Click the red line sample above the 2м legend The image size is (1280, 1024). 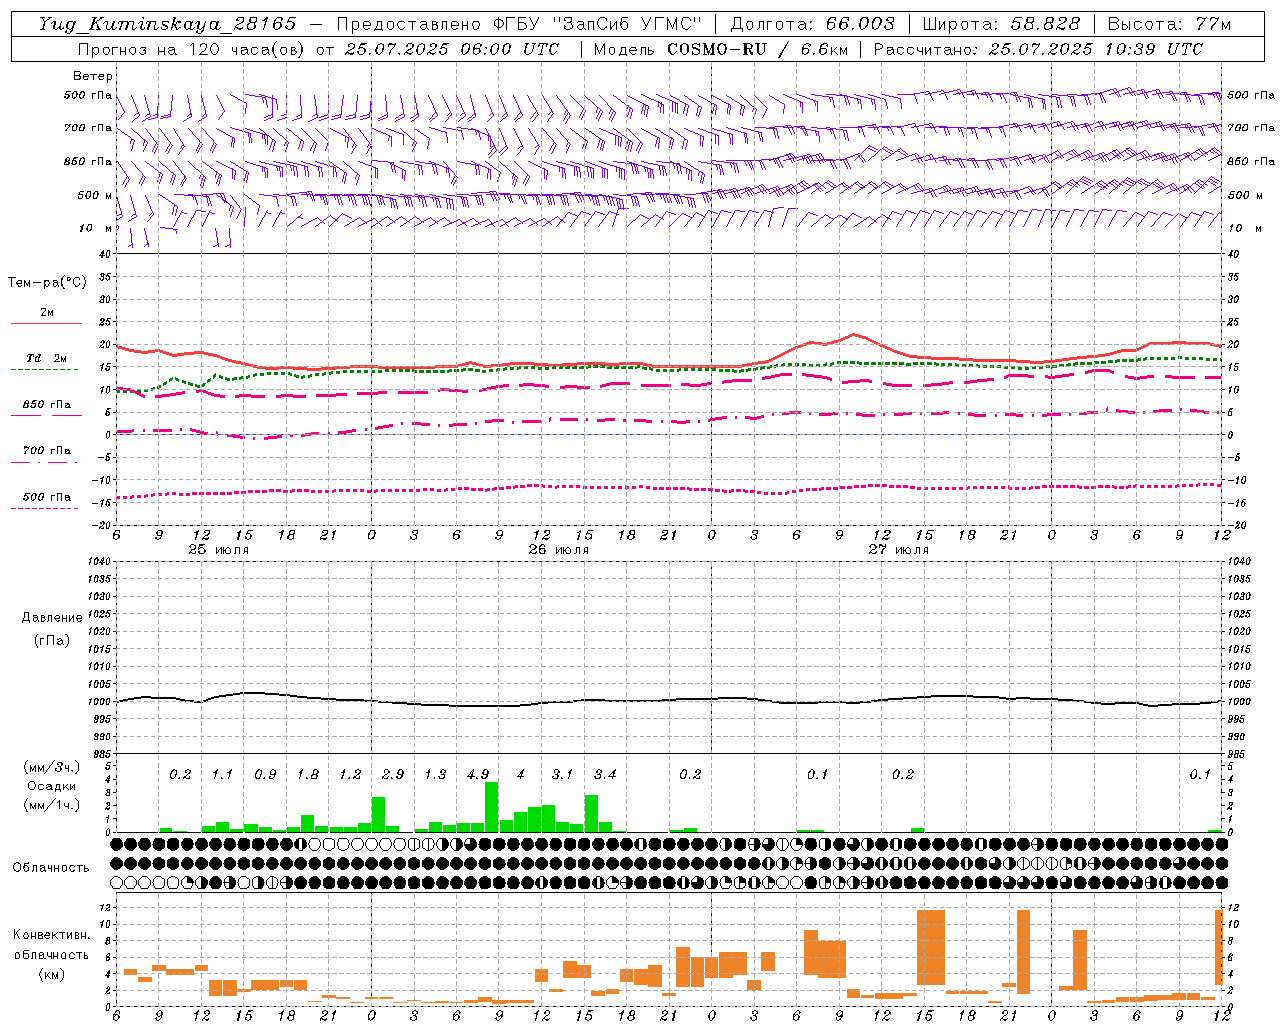[47, 324]
